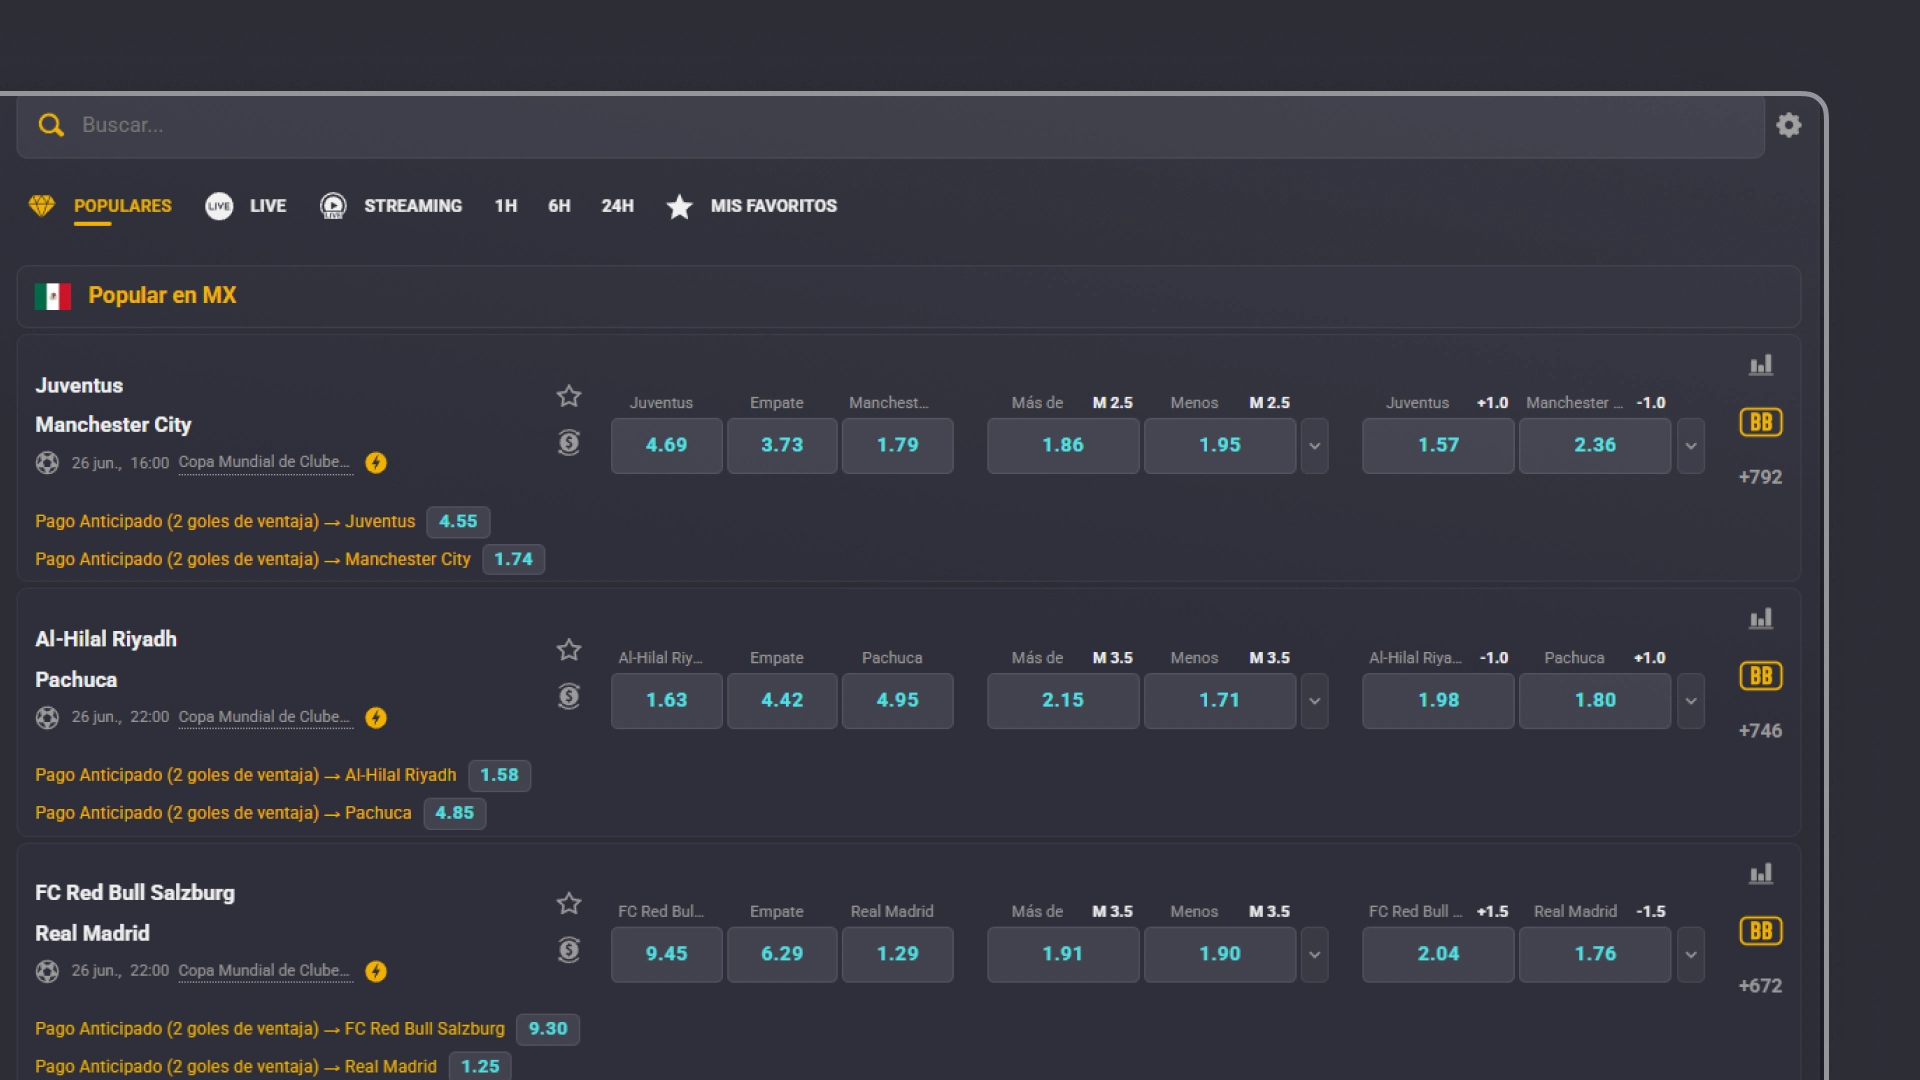1920x1080 pixels.
Task: Open statistics icon for FC Red Bull Salzburg match
Action: click(1760, 874)
